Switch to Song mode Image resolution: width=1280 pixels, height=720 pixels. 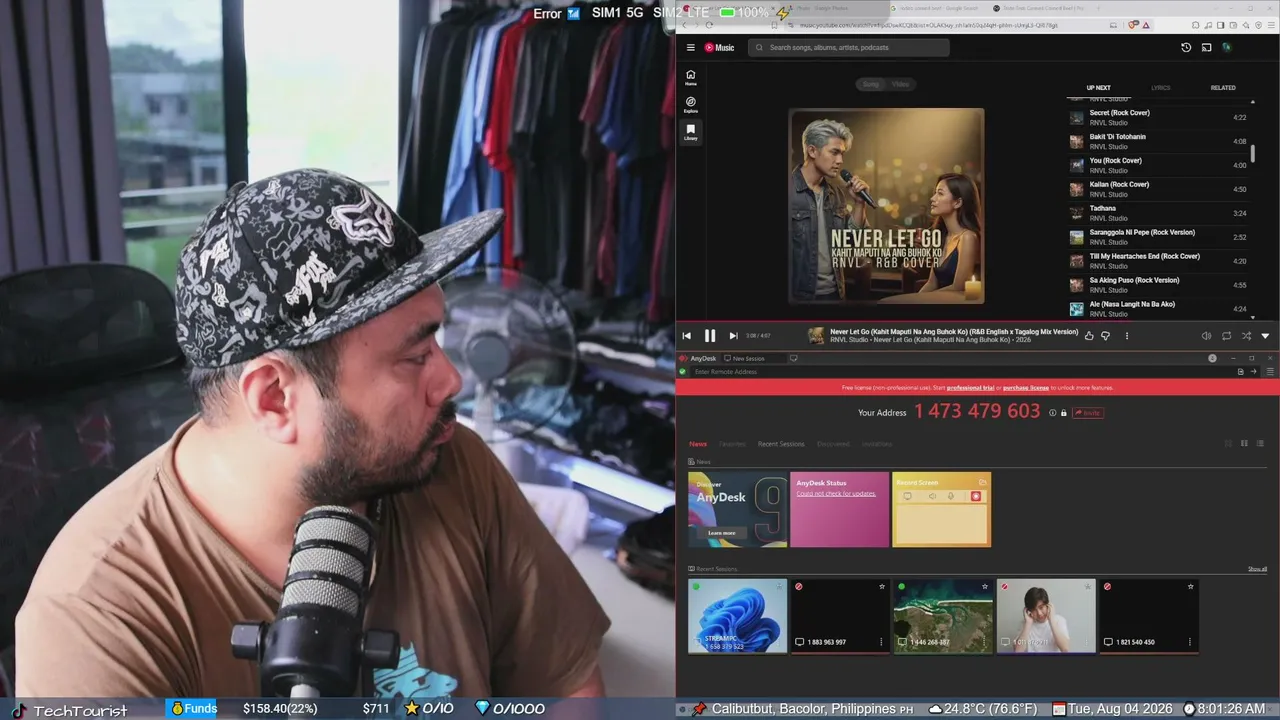871,84
